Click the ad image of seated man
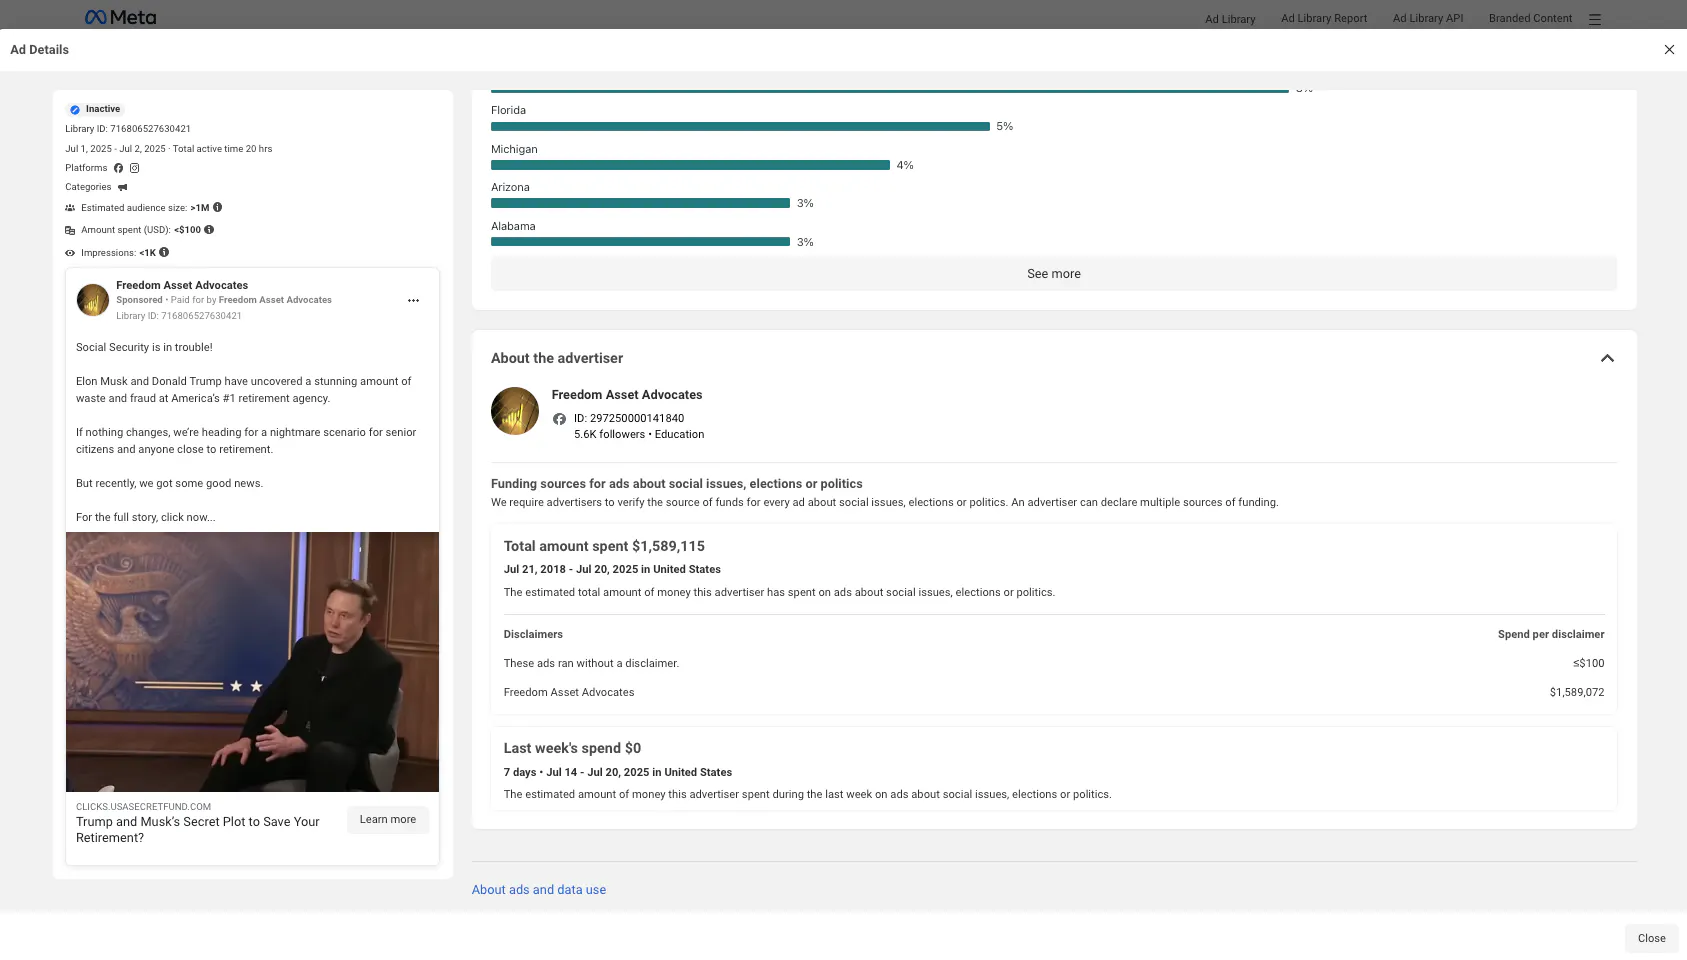Screen dimensions: 1687x960 pos(252,661)
